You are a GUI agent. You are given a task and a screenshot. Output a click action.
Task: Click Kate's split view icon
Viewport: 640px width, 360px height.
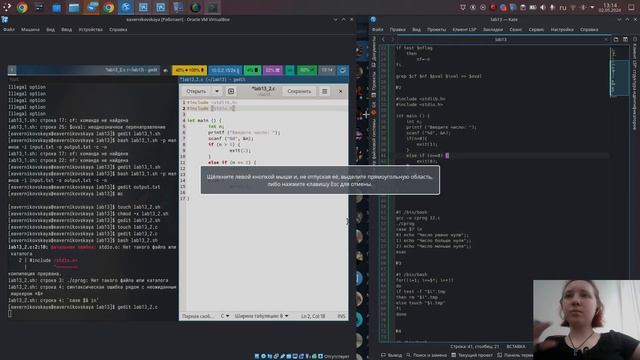pyautogui.click(x=625, y=40)
